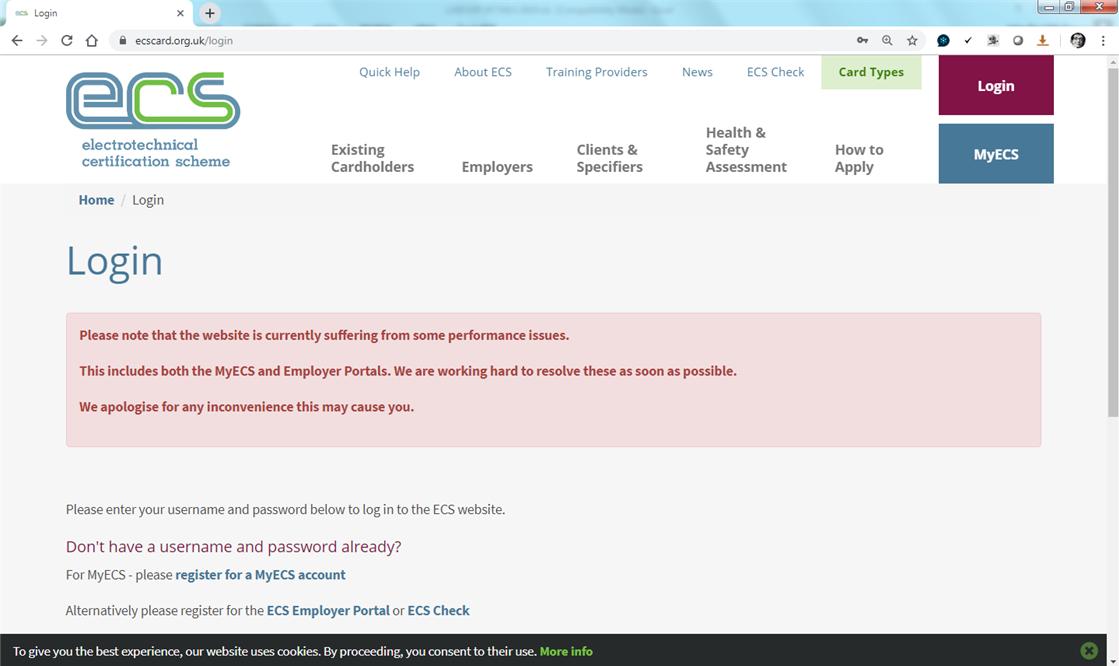Open Quick Help in top navigation
The height and width of the screenshot is (666, 1119).
pos(389,72)
